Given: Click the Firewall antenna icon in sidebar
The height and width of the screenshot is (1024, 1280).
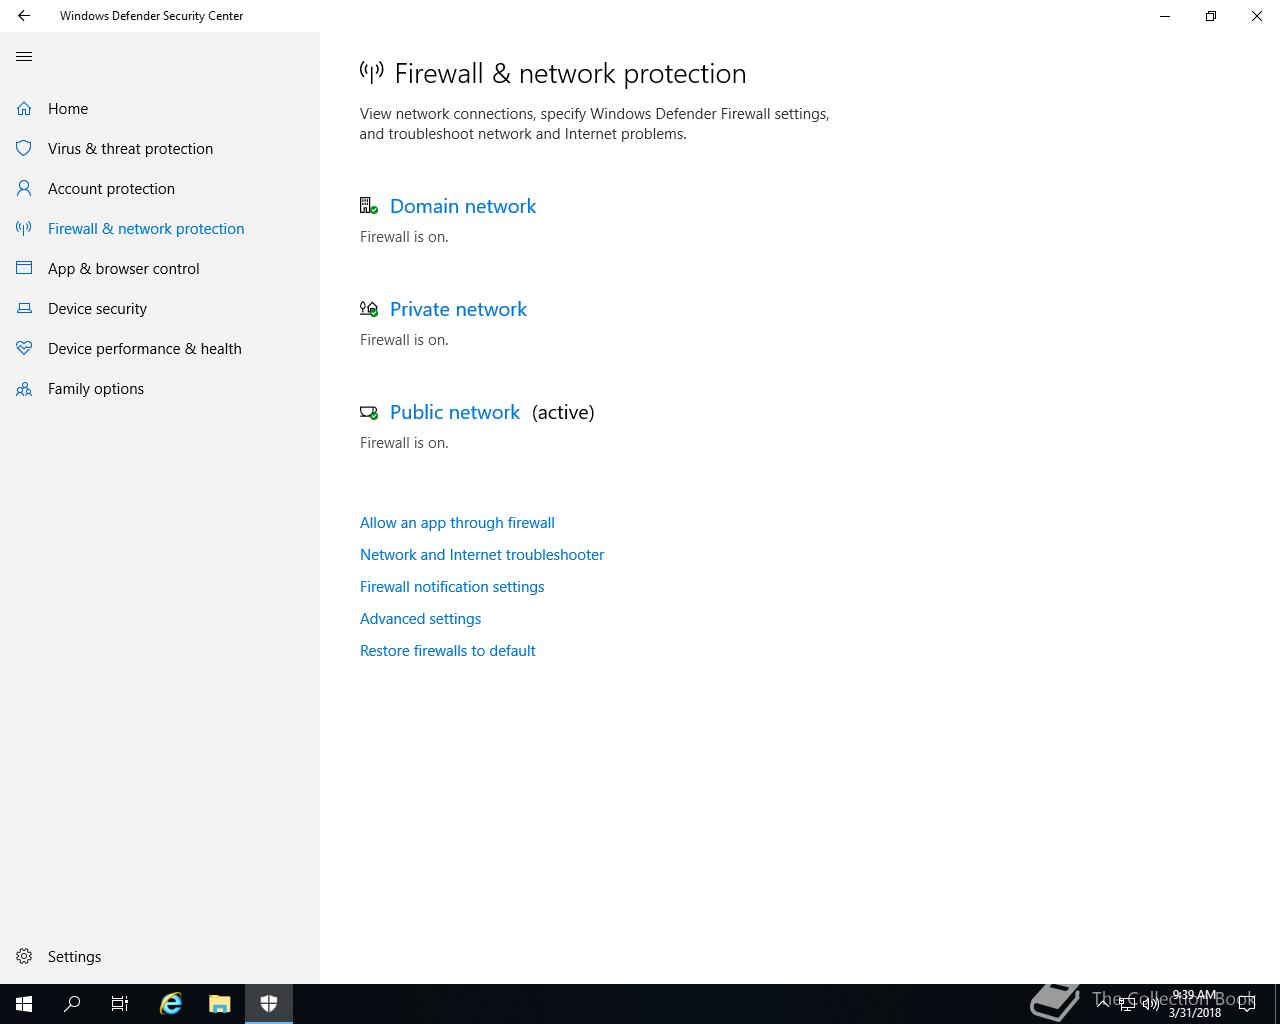Looking at the screenshot, I should click(24, 228).
